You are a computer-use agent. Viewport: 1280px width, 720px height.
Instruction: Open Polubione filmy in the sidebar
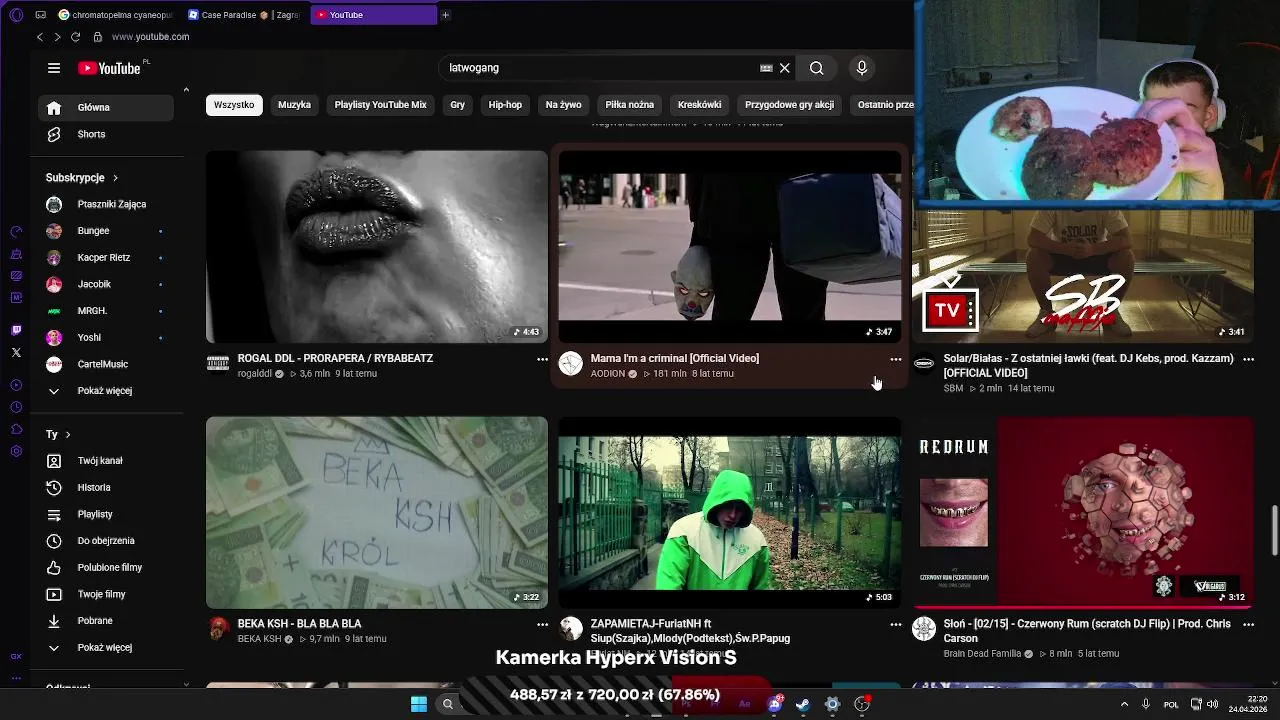[x=106, y=568]
